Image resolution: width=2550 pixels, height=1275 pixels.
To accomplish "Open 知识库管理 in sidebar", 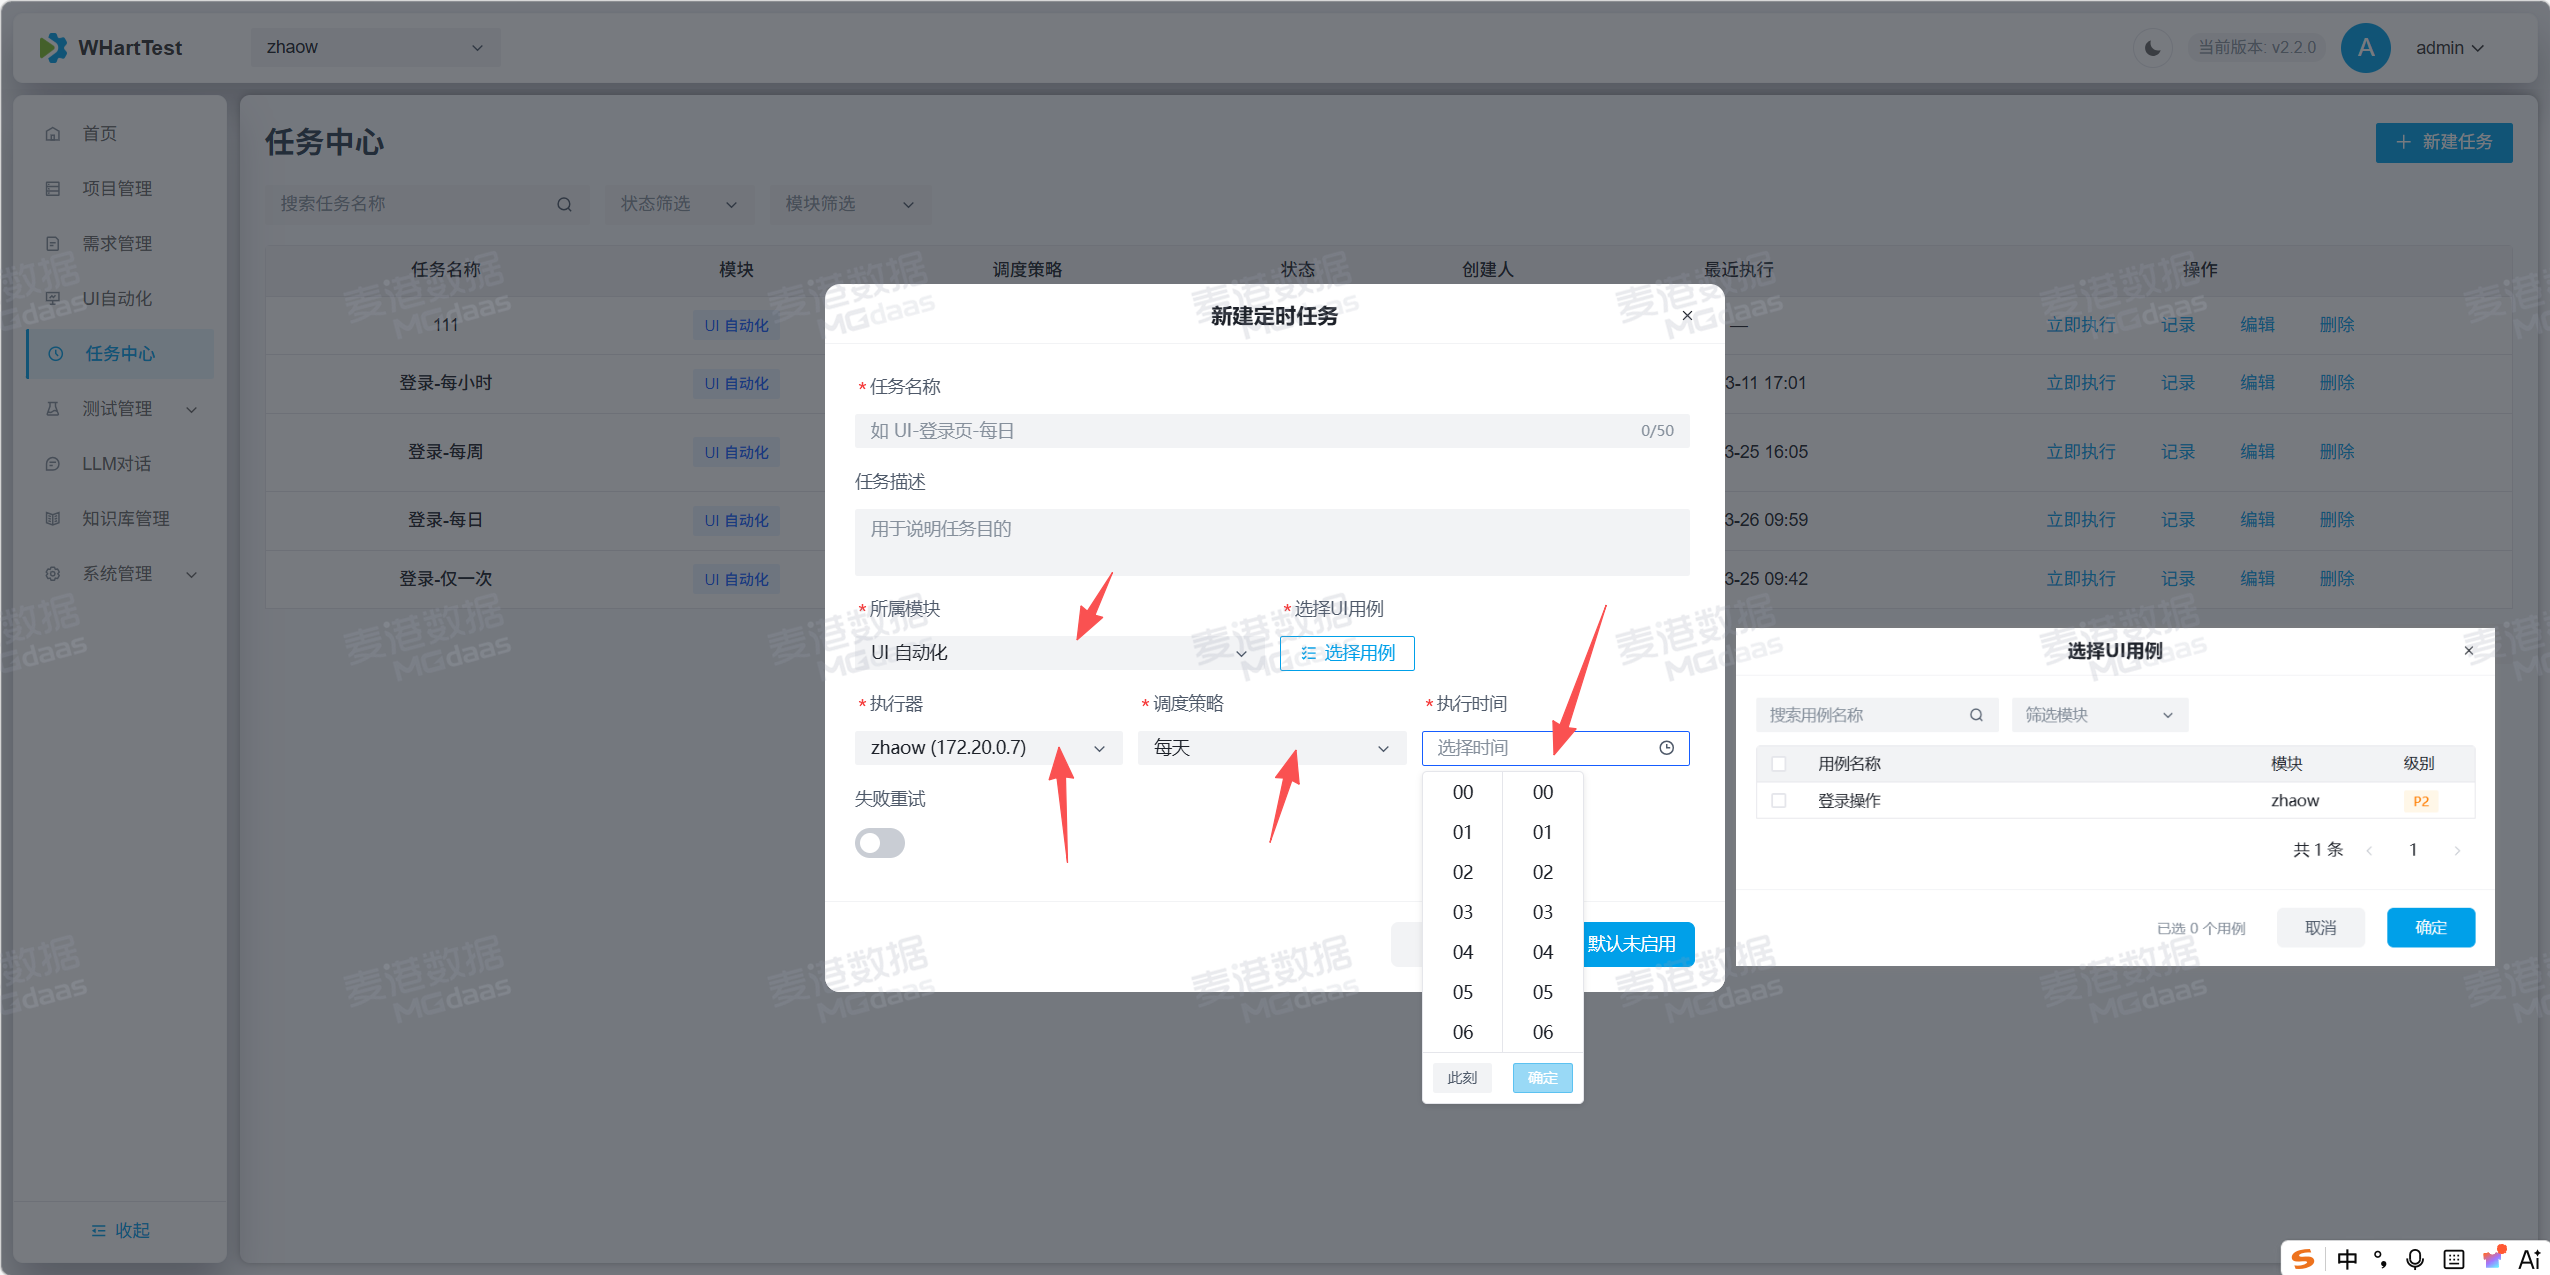I will coord(125,518).
